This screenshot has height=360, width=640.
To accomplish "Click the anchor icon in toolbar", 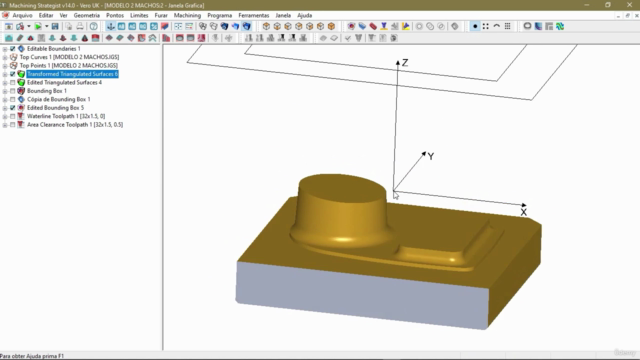I will (111, 27).
